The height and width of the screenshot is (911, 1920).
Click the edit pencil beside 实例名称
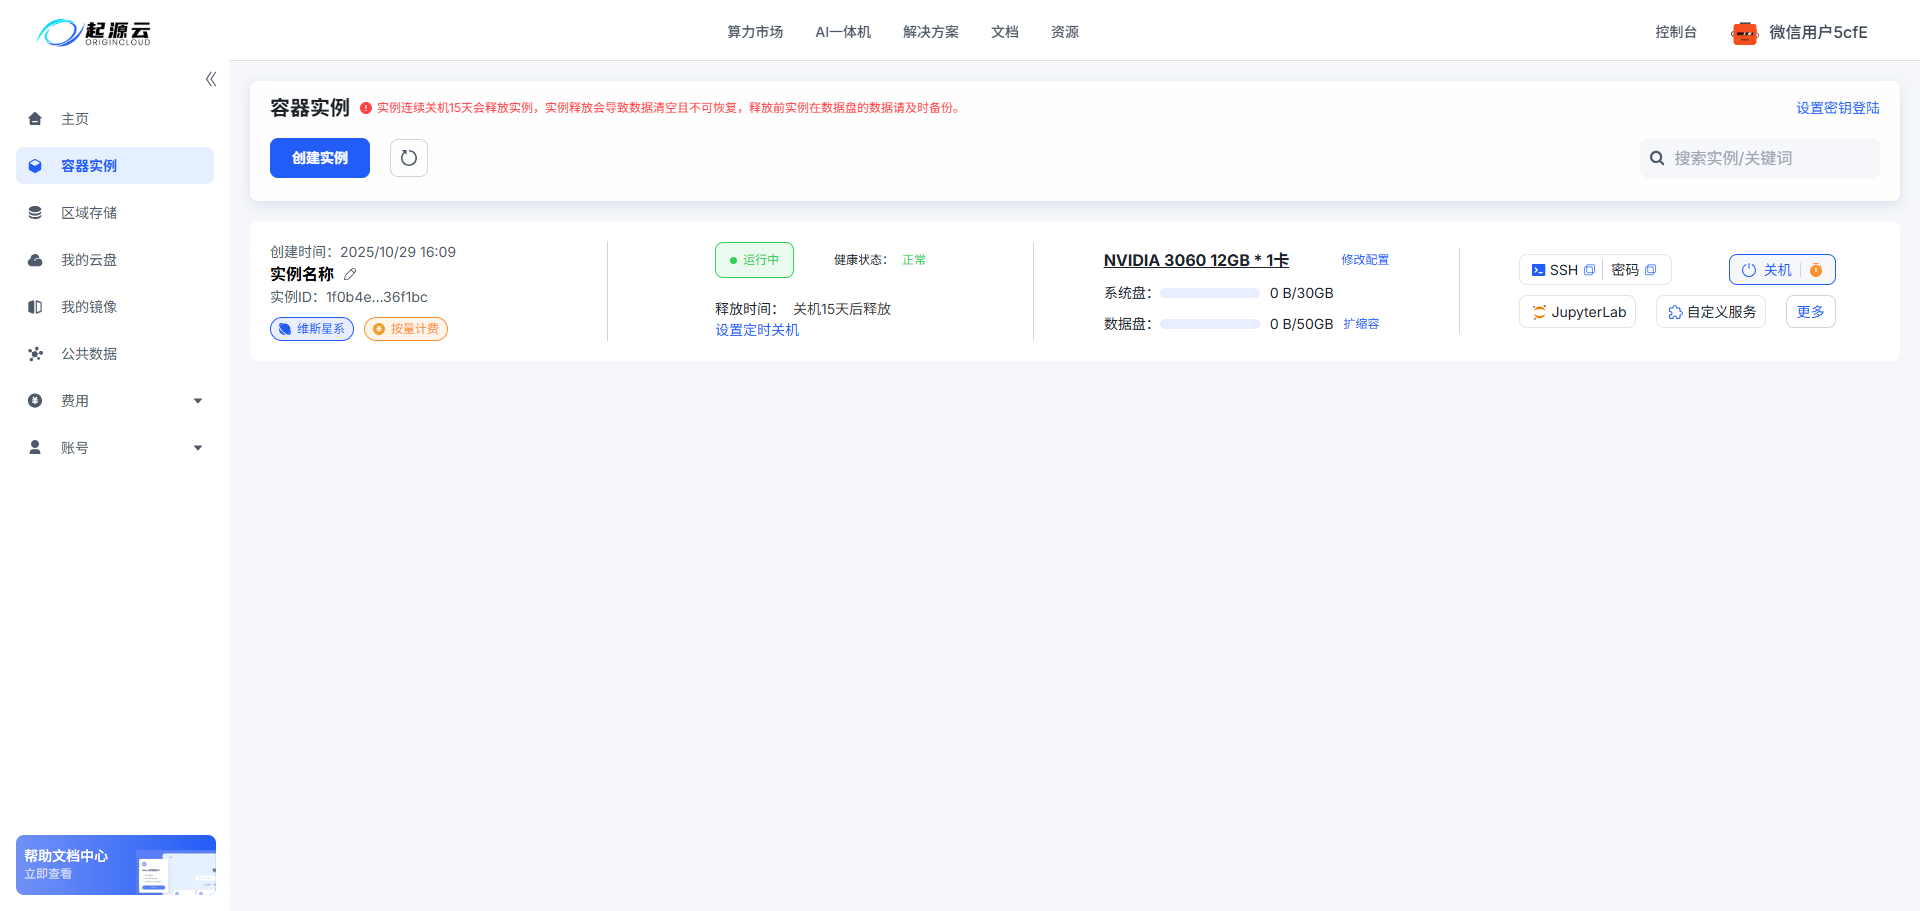[x=350, y=274]
